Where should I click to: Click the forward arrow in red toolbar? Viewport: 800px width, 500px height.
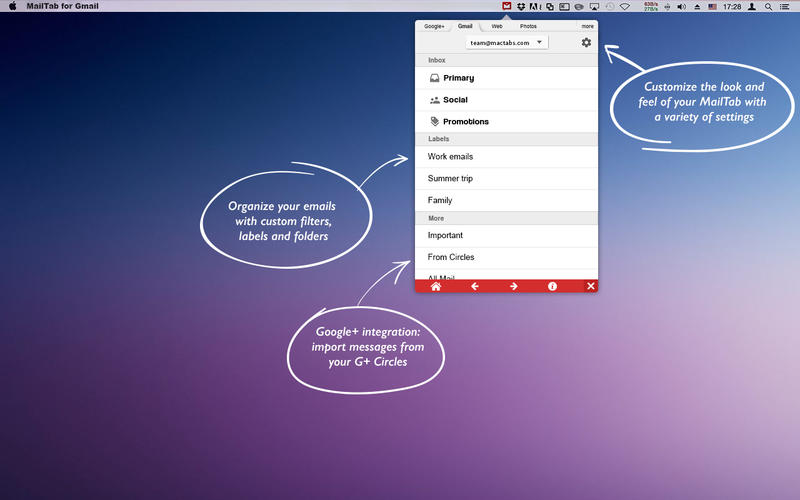513,286
